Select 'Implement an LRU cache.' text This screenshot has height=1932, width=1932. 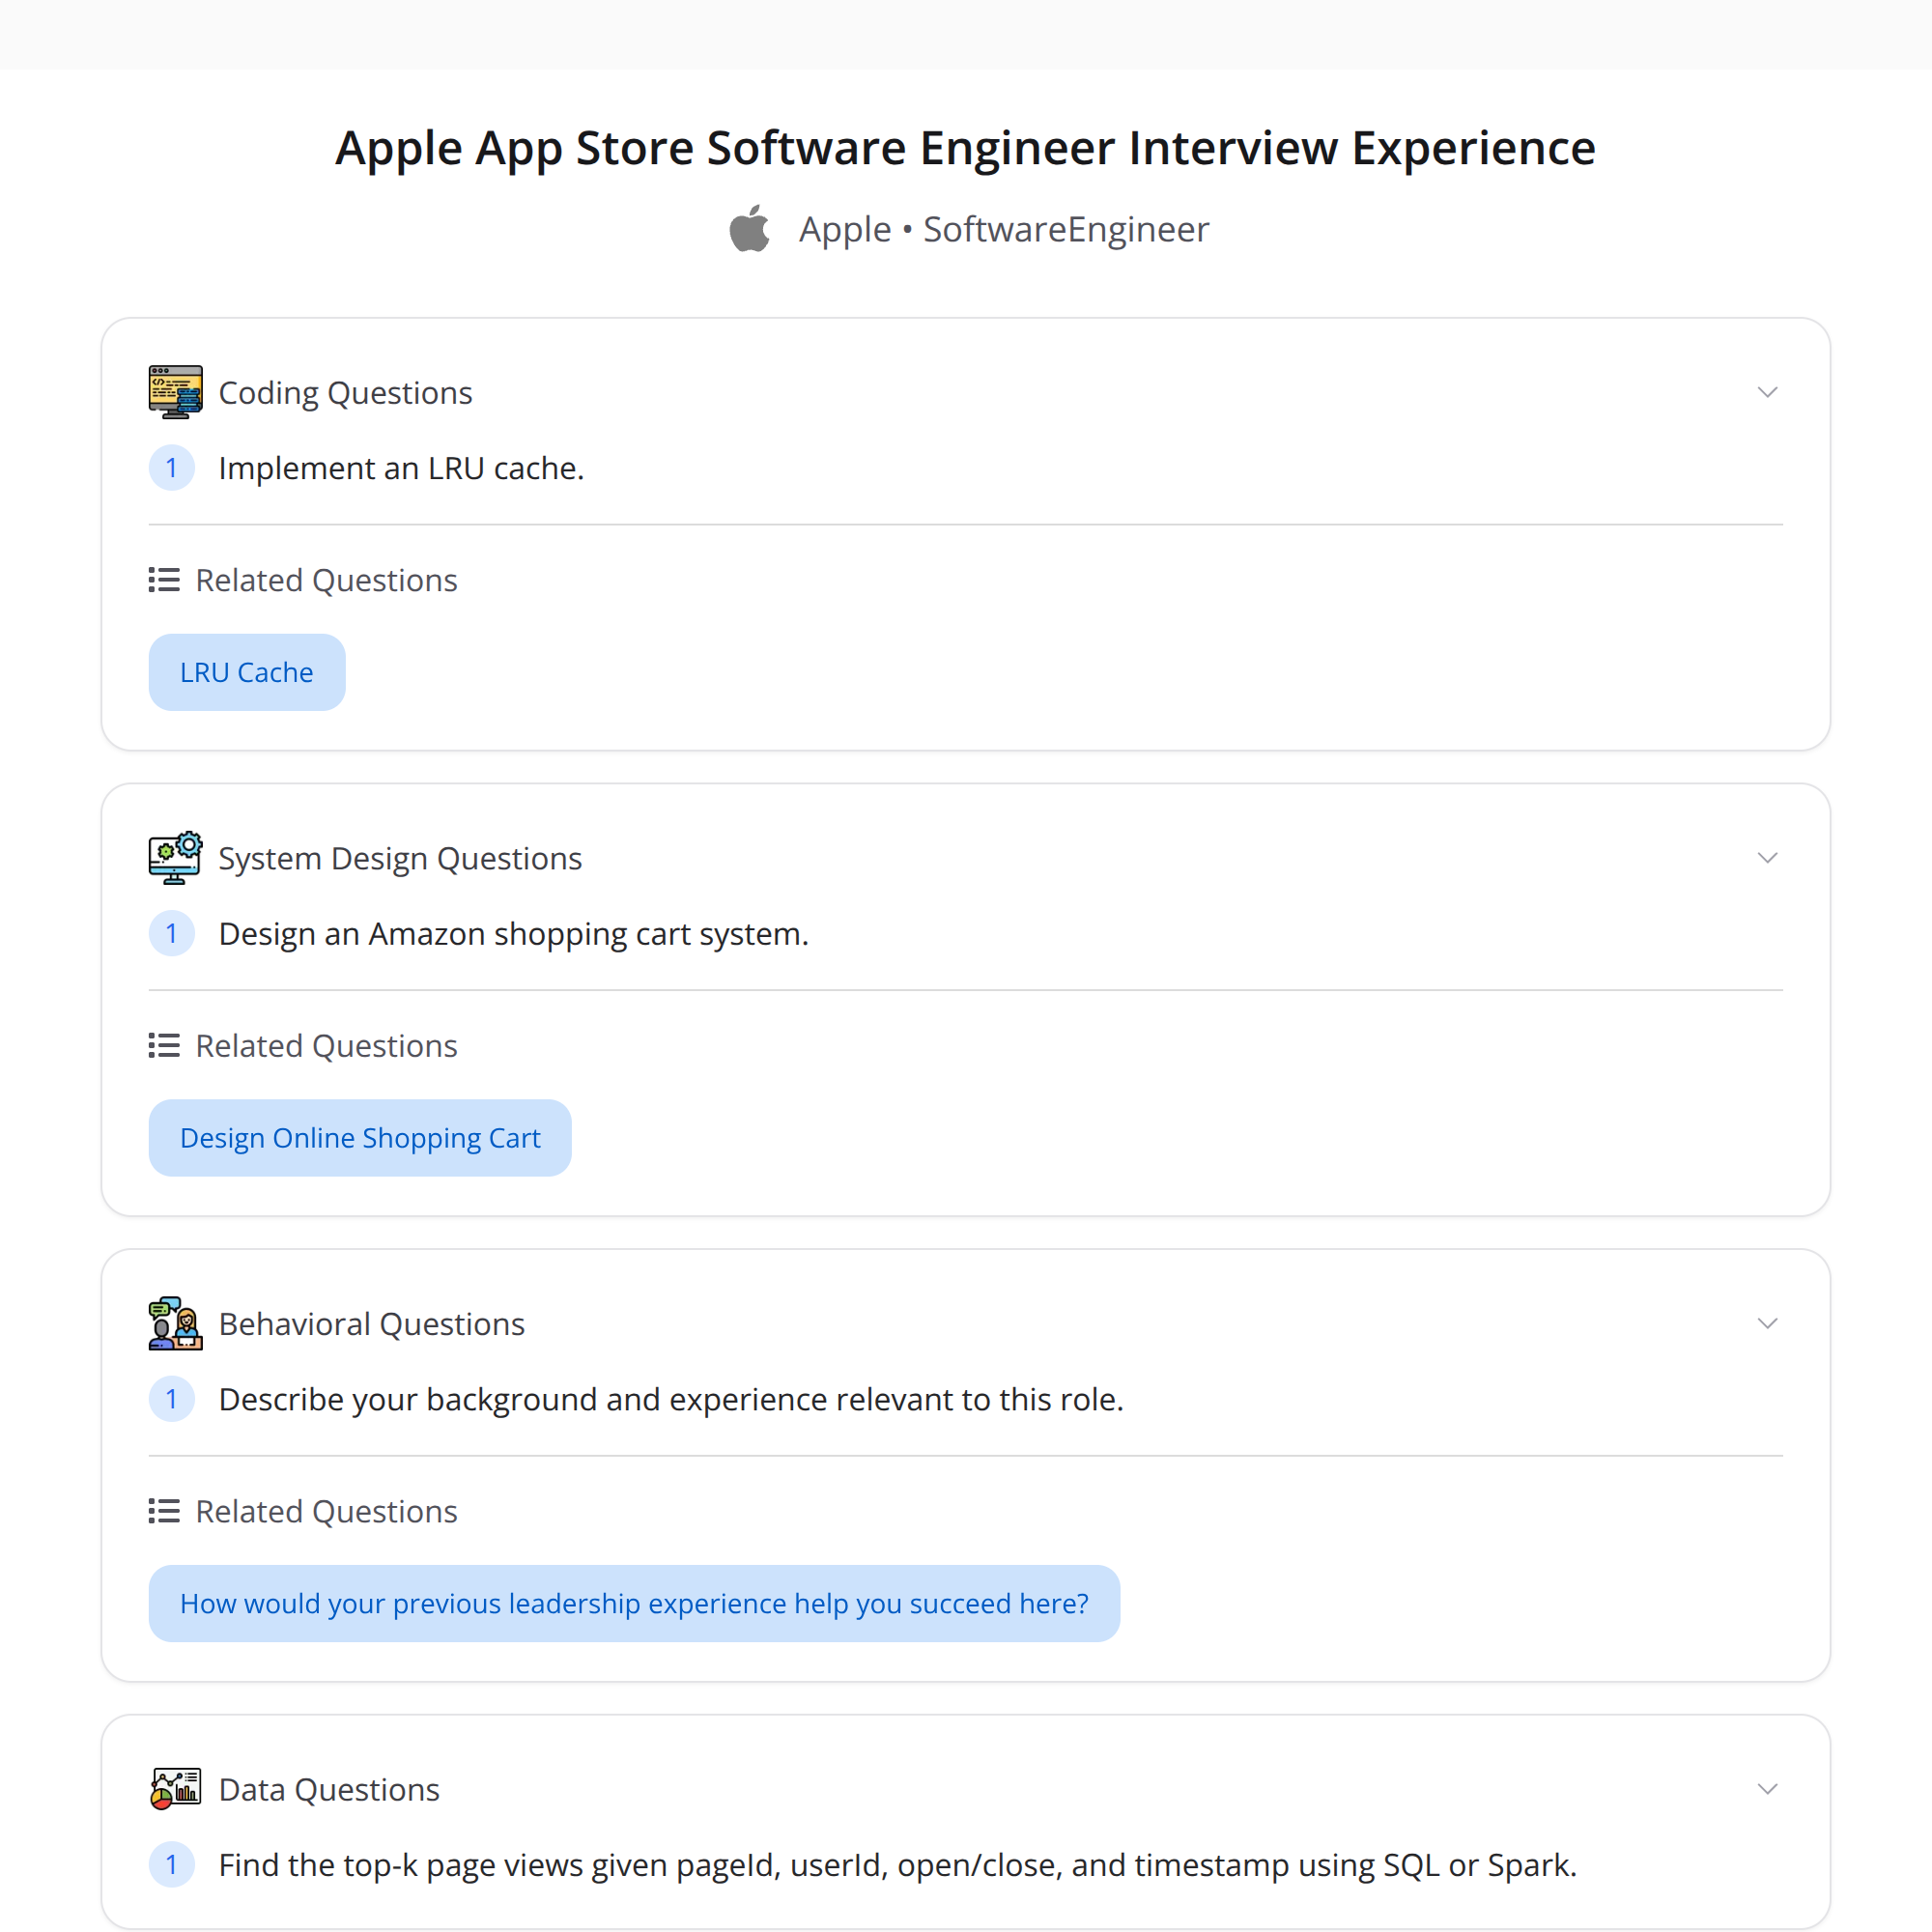pyautogui.click(x=401, y=468)
